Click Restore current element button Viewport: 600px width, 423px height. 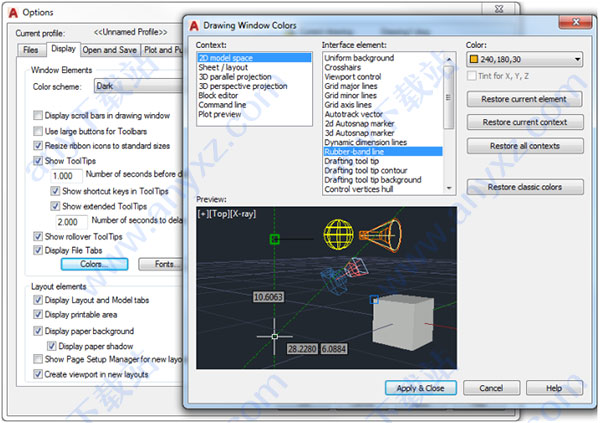(525, 99)
